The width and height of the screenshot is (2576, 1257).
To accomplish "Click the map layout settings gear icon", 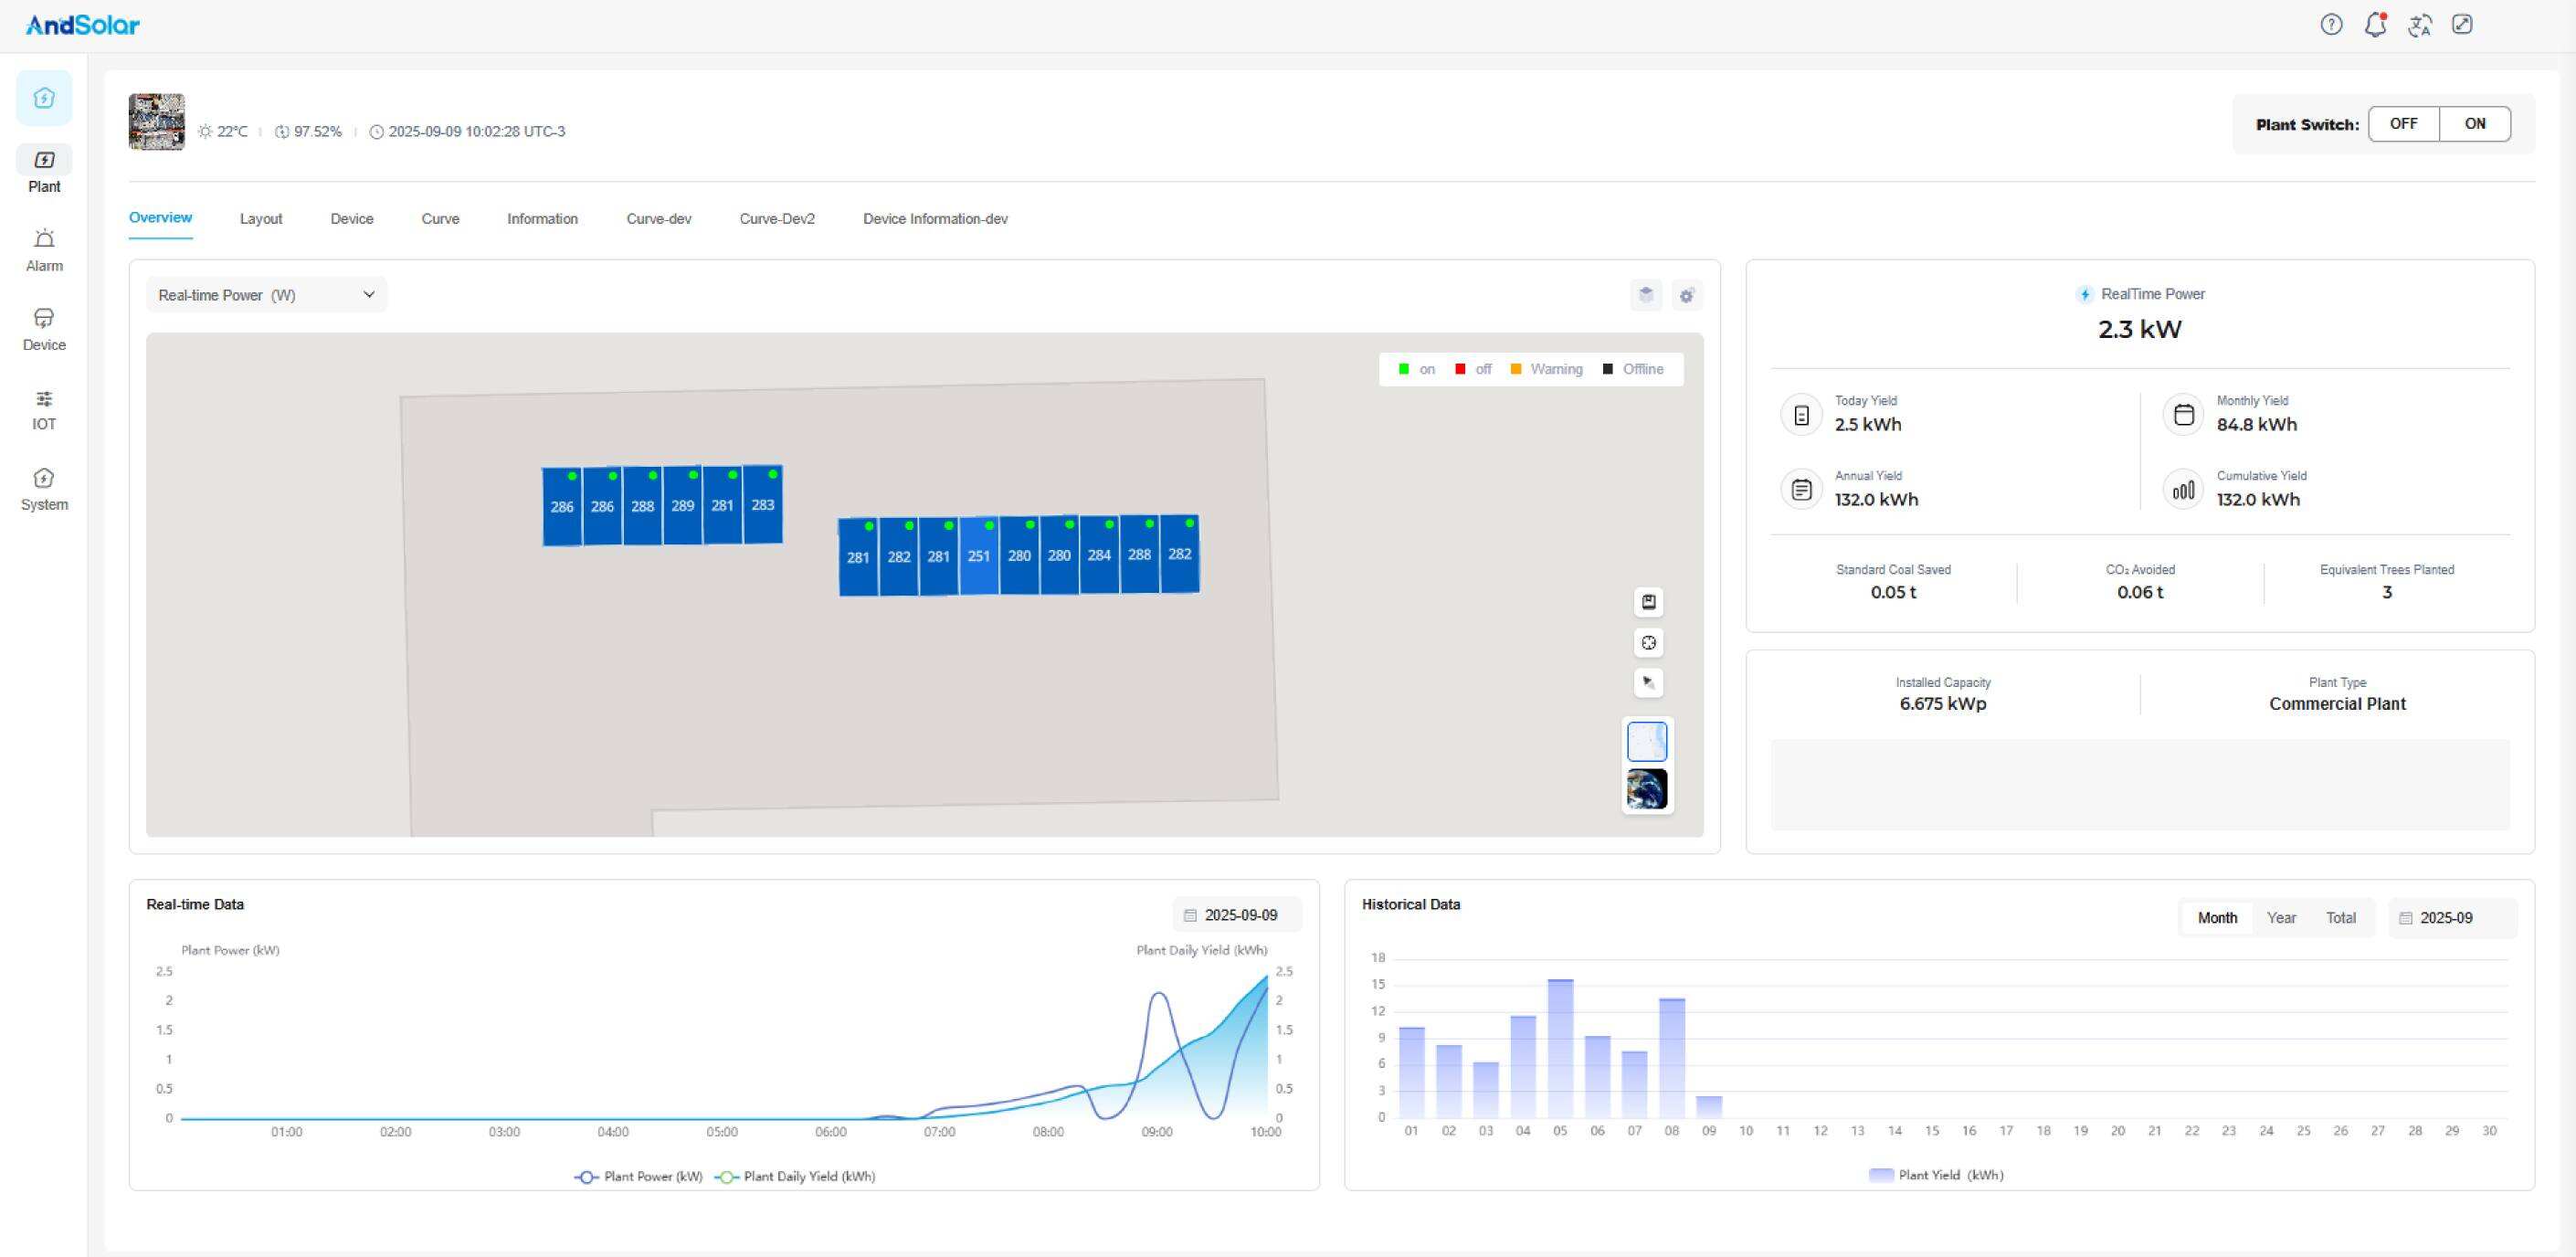I will (x=1686, y=295).
